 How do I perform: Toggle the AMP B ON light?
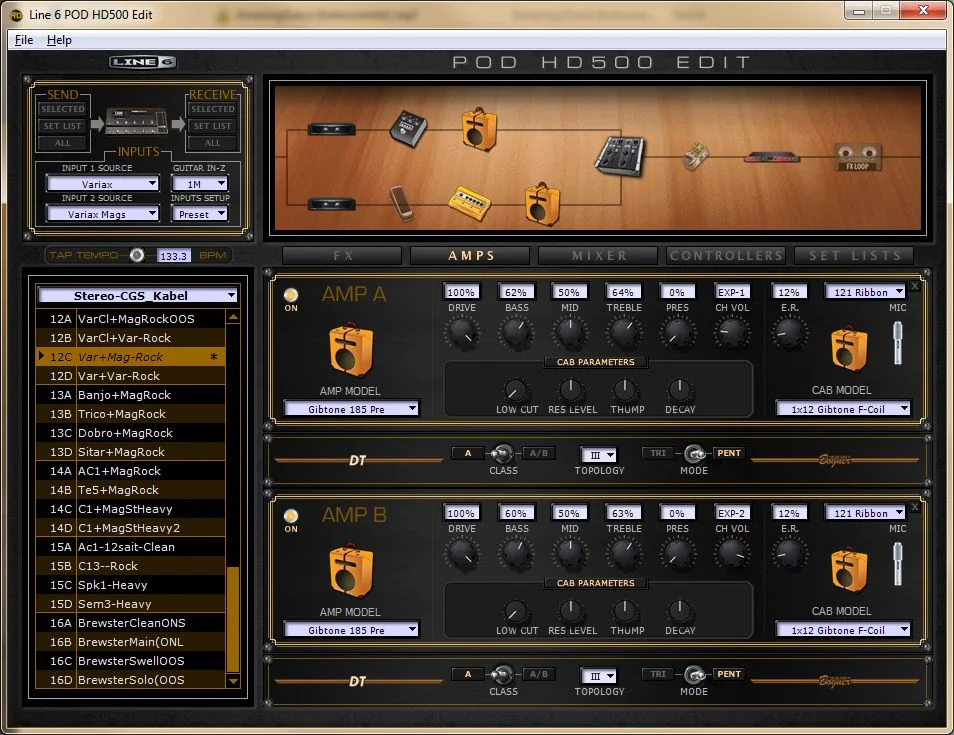(x=291, y=516)
